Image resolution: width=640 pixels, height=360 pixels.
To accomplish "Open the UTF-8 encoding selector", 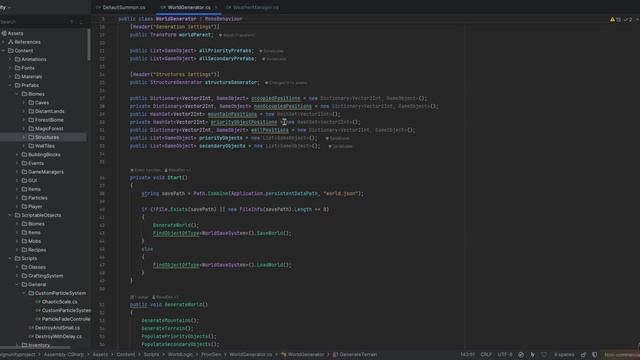I will (x=504, y=355).
